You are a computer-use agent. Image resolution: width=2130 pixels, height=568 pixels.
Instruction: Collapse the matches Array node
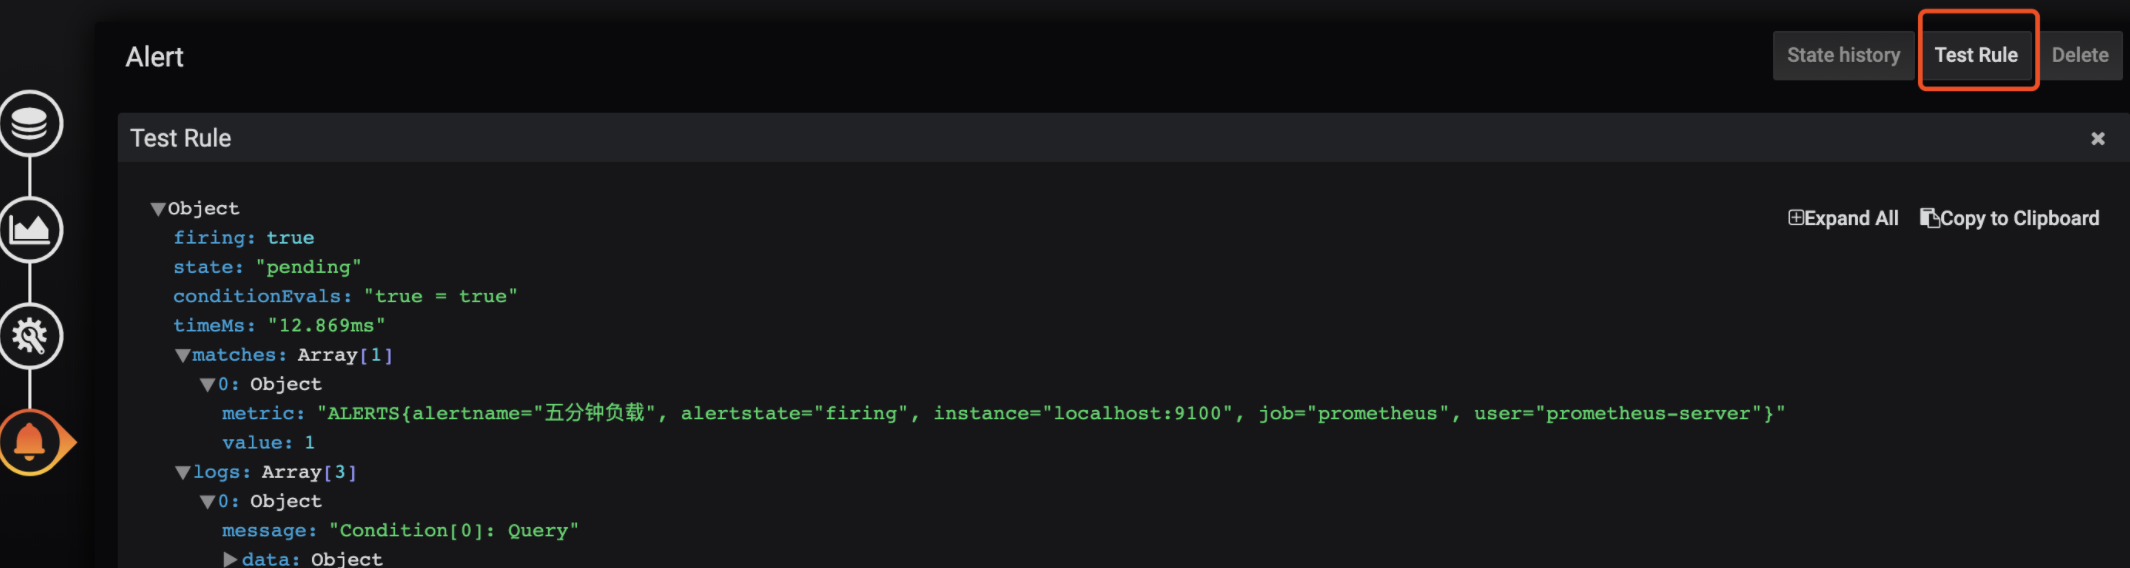[x=182, y=355]
